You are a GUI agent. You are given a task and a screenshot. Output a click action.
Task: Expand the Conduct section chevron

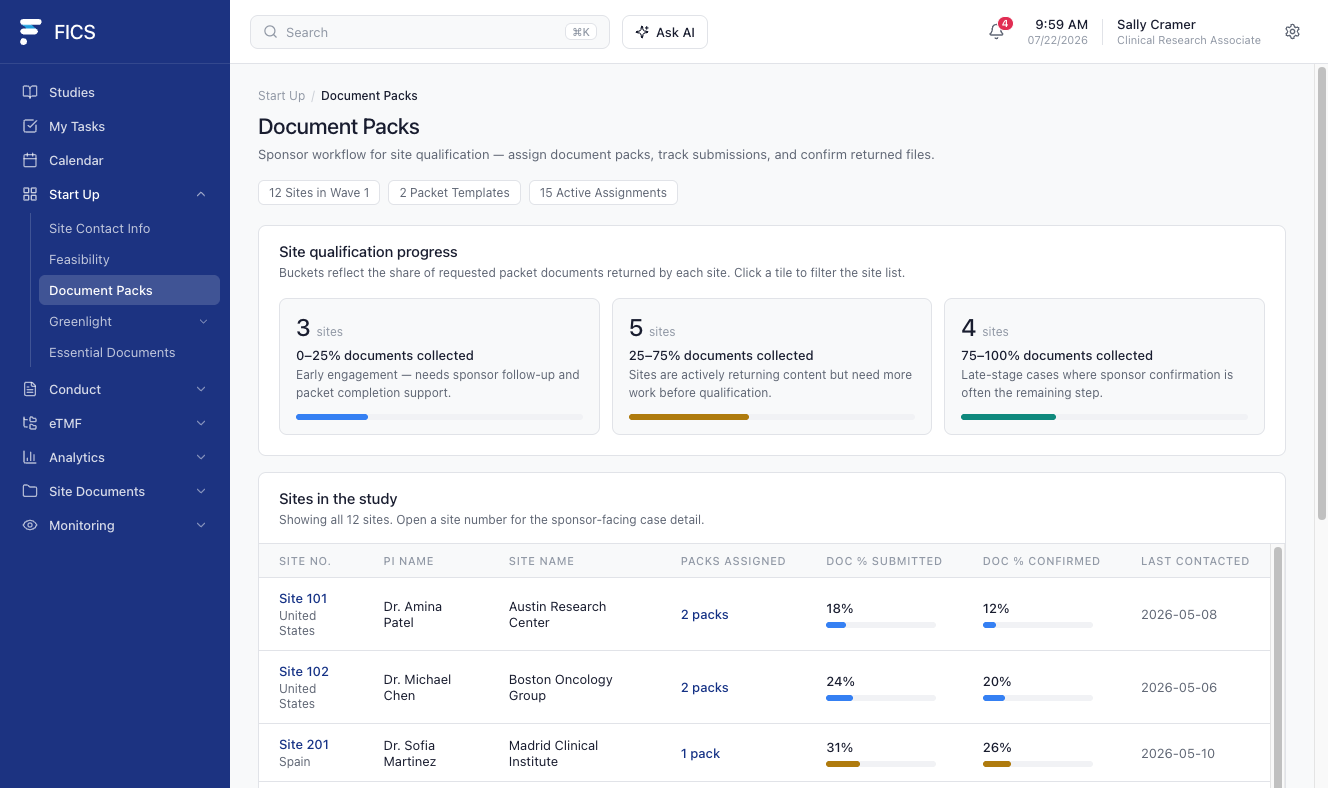201,389
